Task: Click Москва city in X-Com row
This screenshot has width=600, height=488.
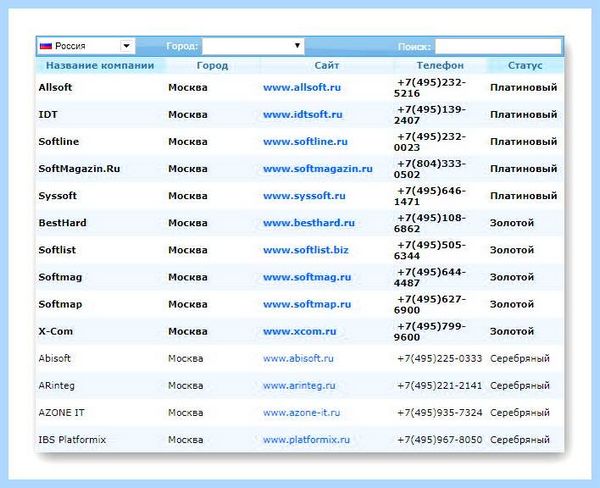Action: (x=188, y=331)
